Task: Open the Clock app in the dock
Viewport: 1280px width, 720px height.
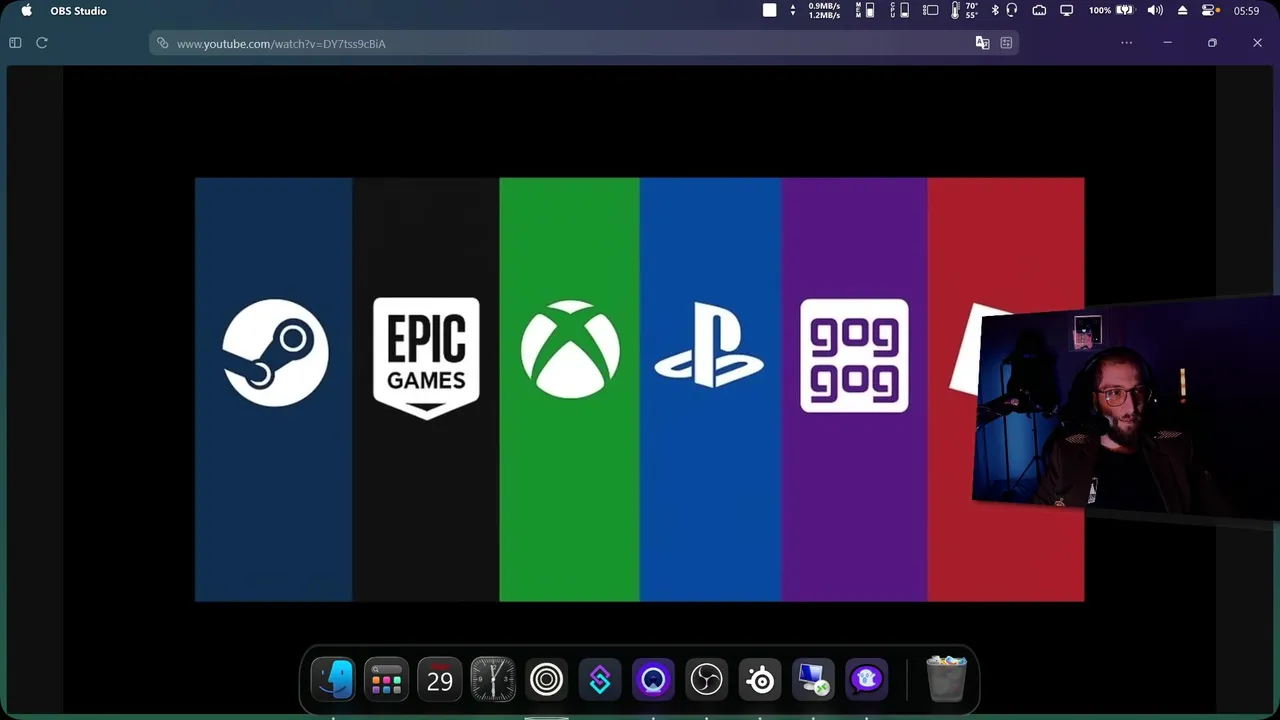Action: click(493, 680)
